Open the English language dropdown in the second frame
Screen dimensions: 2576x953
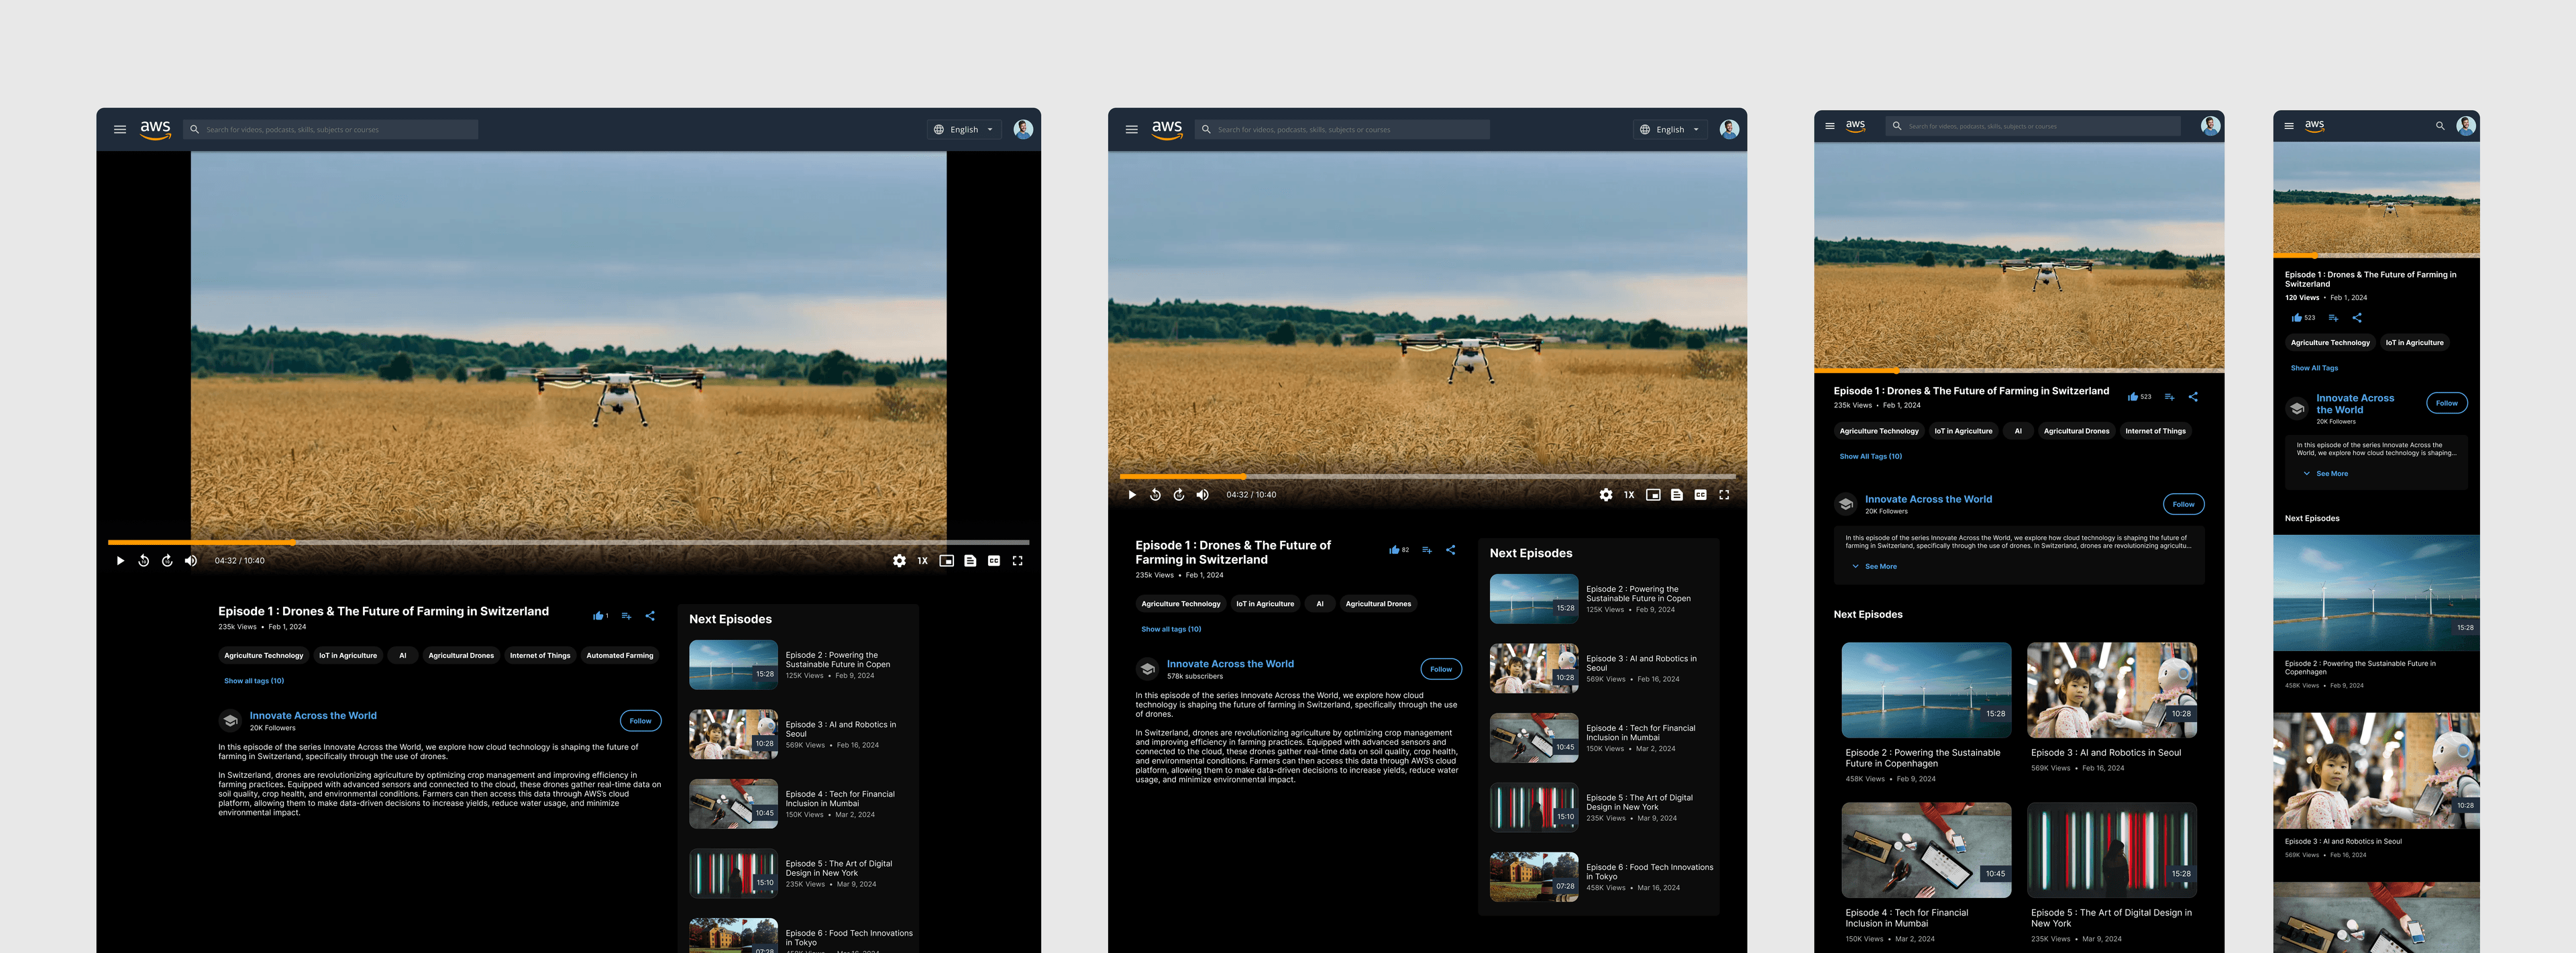click(x=1670, y=130)
